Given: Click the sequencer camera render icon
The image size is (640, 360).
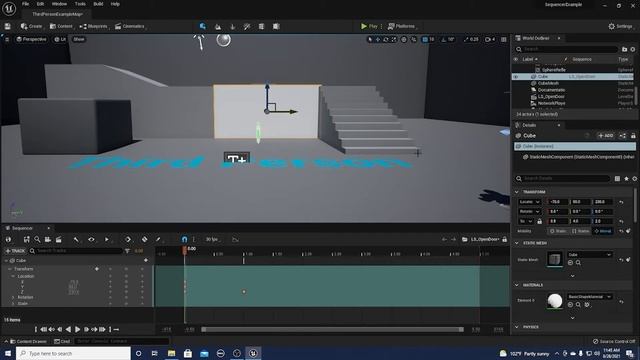Looking at the screenshot, I should (x=48, y=239).
